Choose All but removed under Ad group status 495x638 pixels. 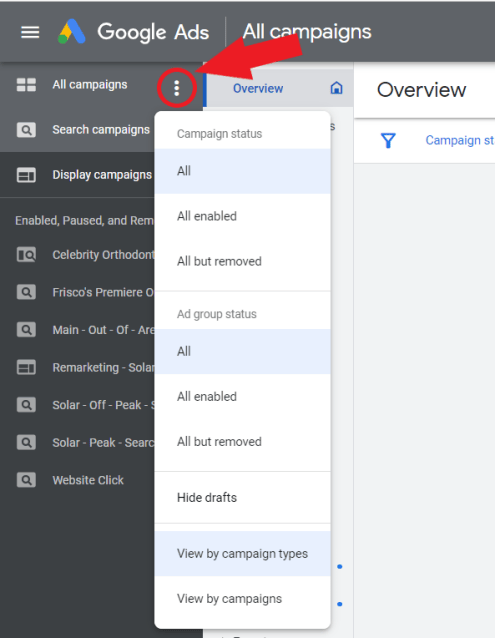[242, 442]
